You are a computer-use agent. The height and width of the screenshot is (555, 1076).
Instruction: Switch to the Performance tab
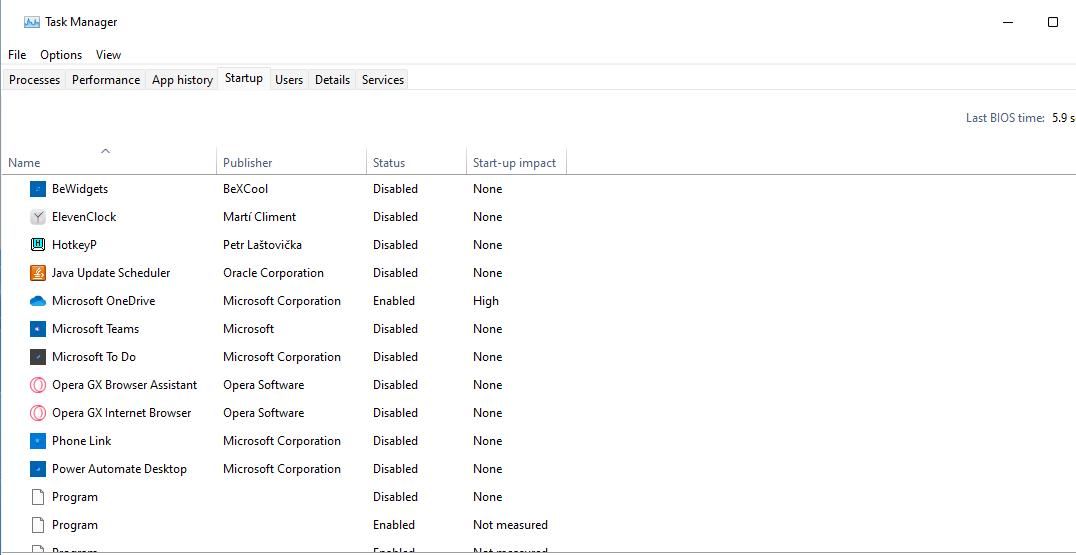click(106, 80)
